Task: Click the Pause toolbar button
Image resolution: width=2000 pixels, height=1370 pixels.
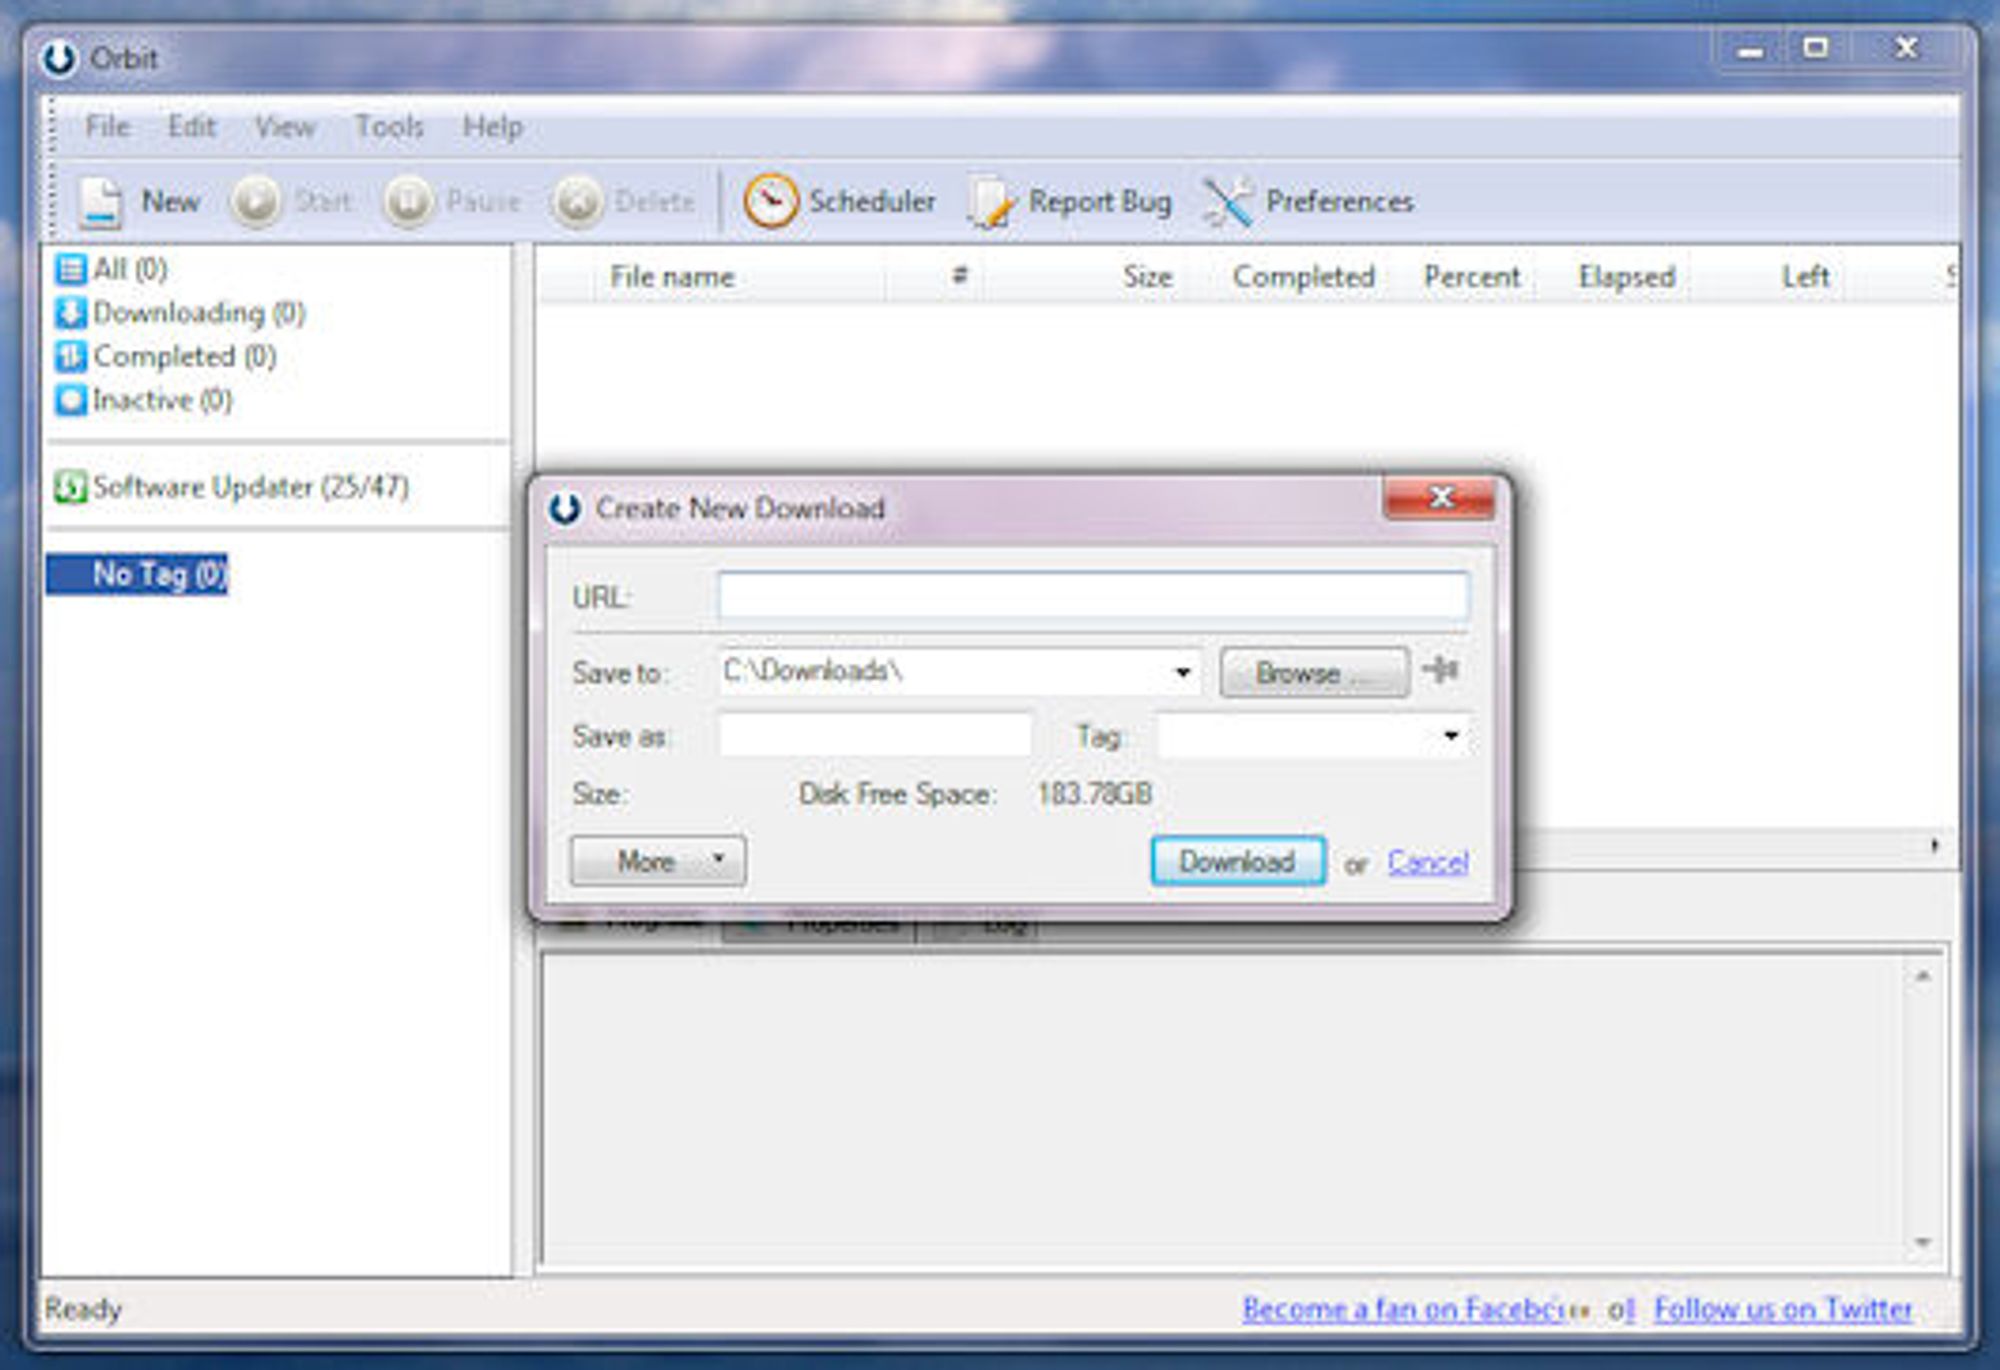Action: (x=452, y=202)
